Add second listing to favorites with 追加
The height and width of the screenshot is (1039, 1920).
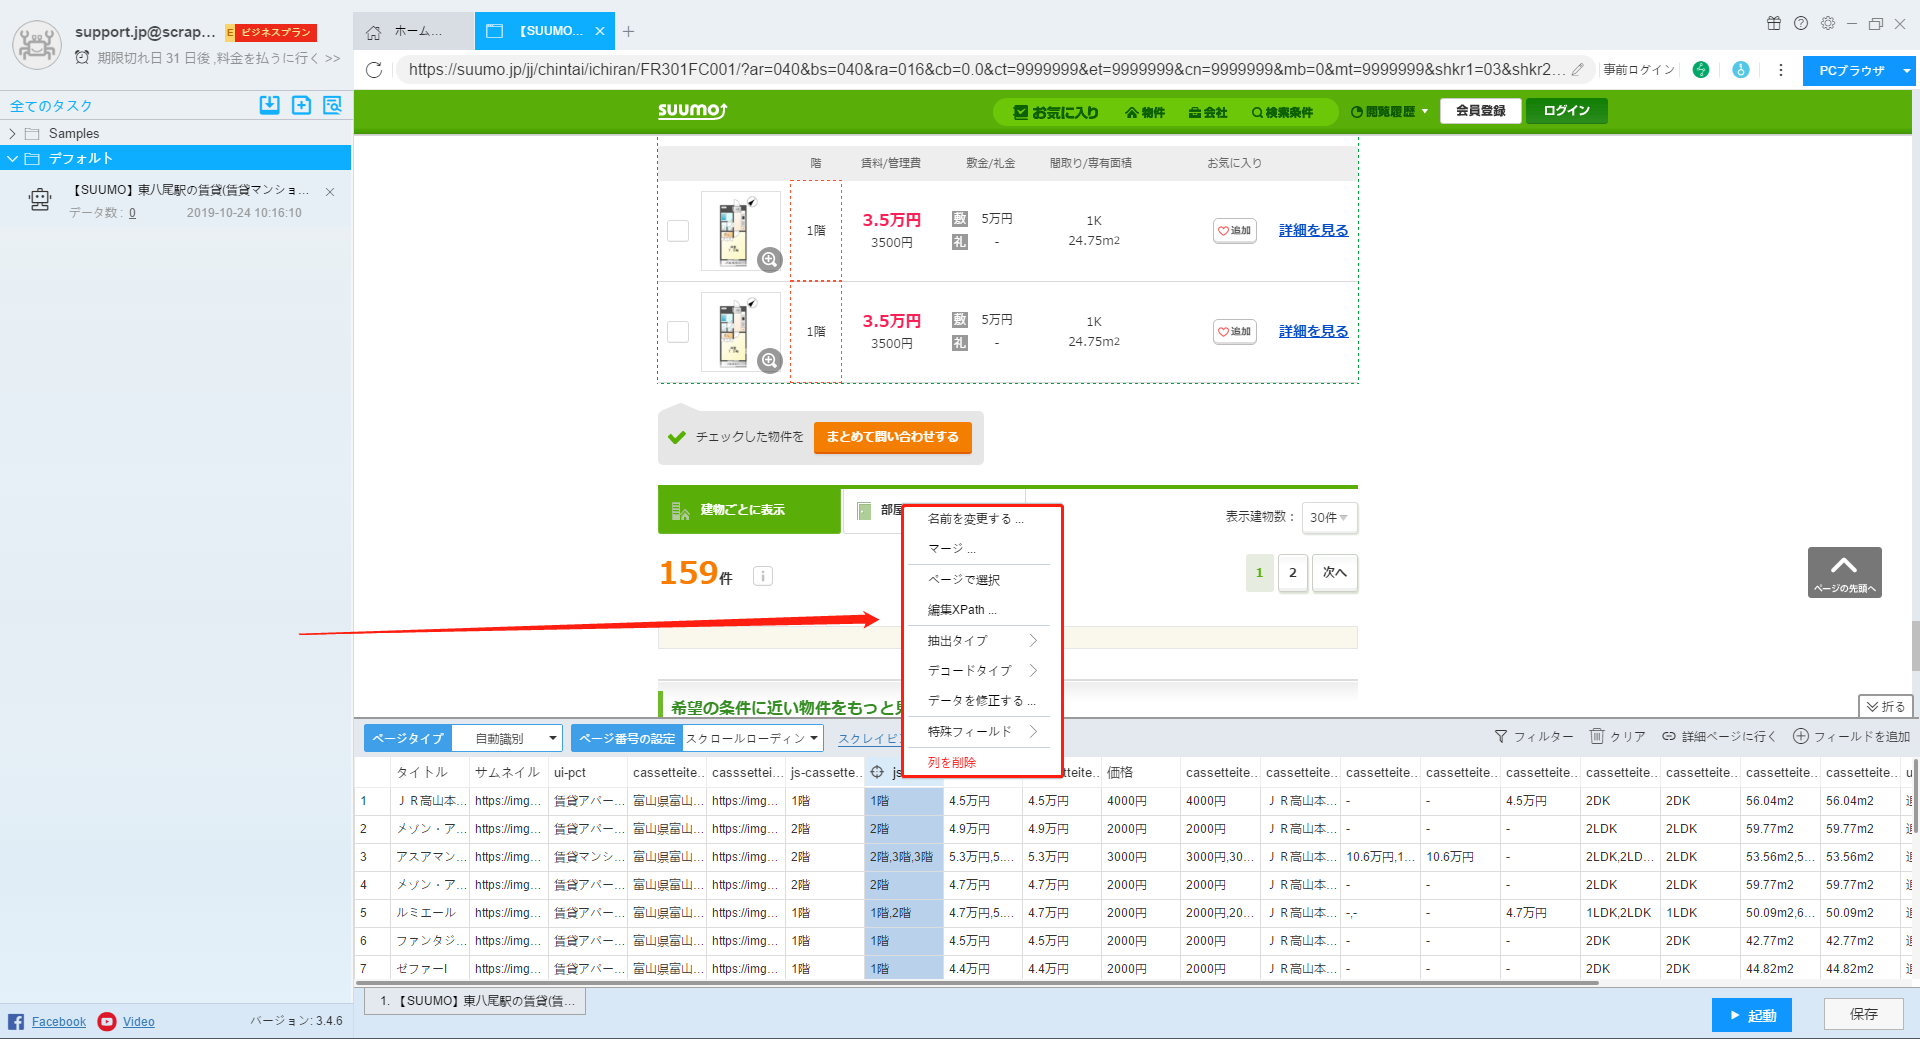(1234, 332)
